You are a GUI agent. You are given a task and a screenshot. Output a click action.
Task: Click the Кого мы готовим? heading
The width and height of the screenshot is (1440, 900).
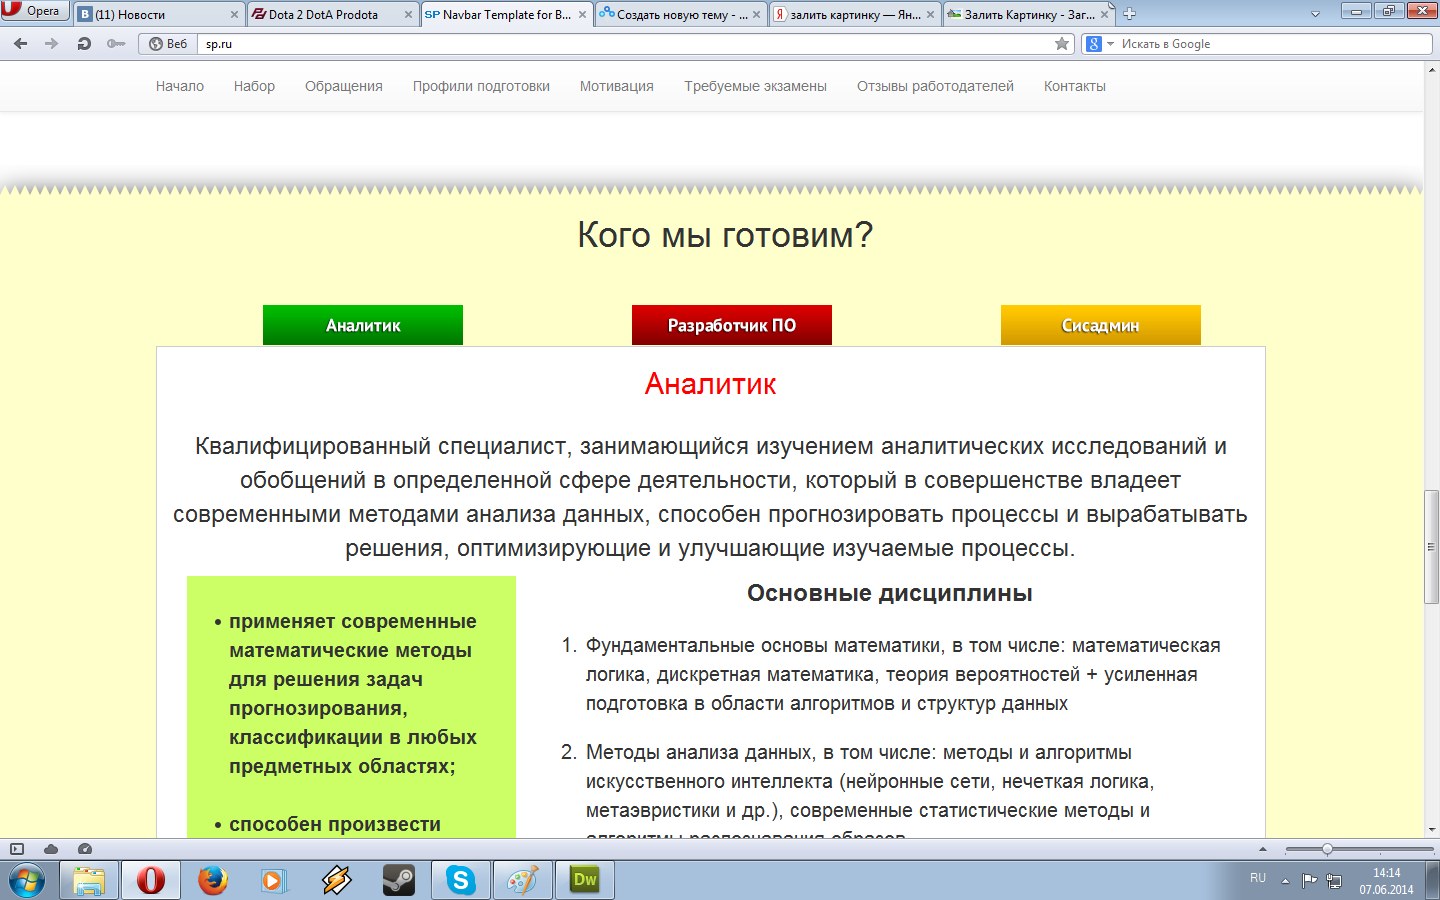[725, 235]
